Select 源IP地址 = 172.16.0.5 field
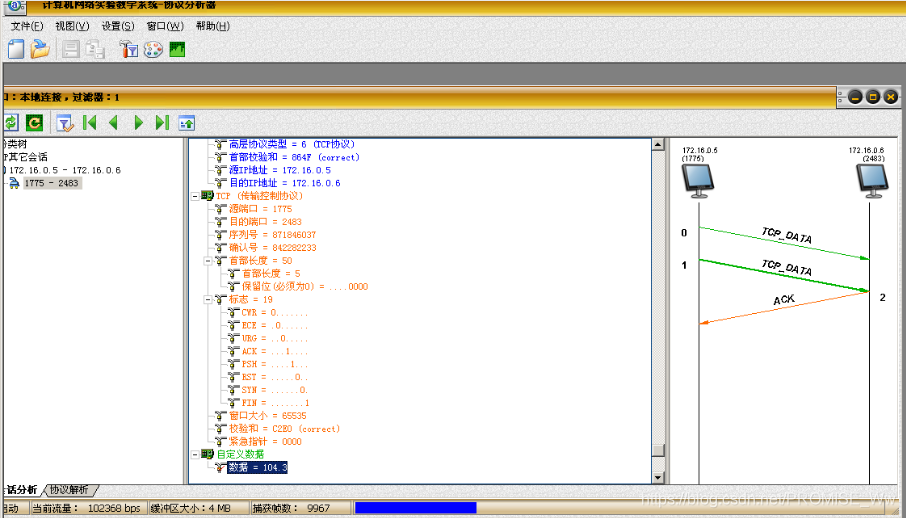The width and height of the screenshot is (906, 518). (x=280, y=170)
